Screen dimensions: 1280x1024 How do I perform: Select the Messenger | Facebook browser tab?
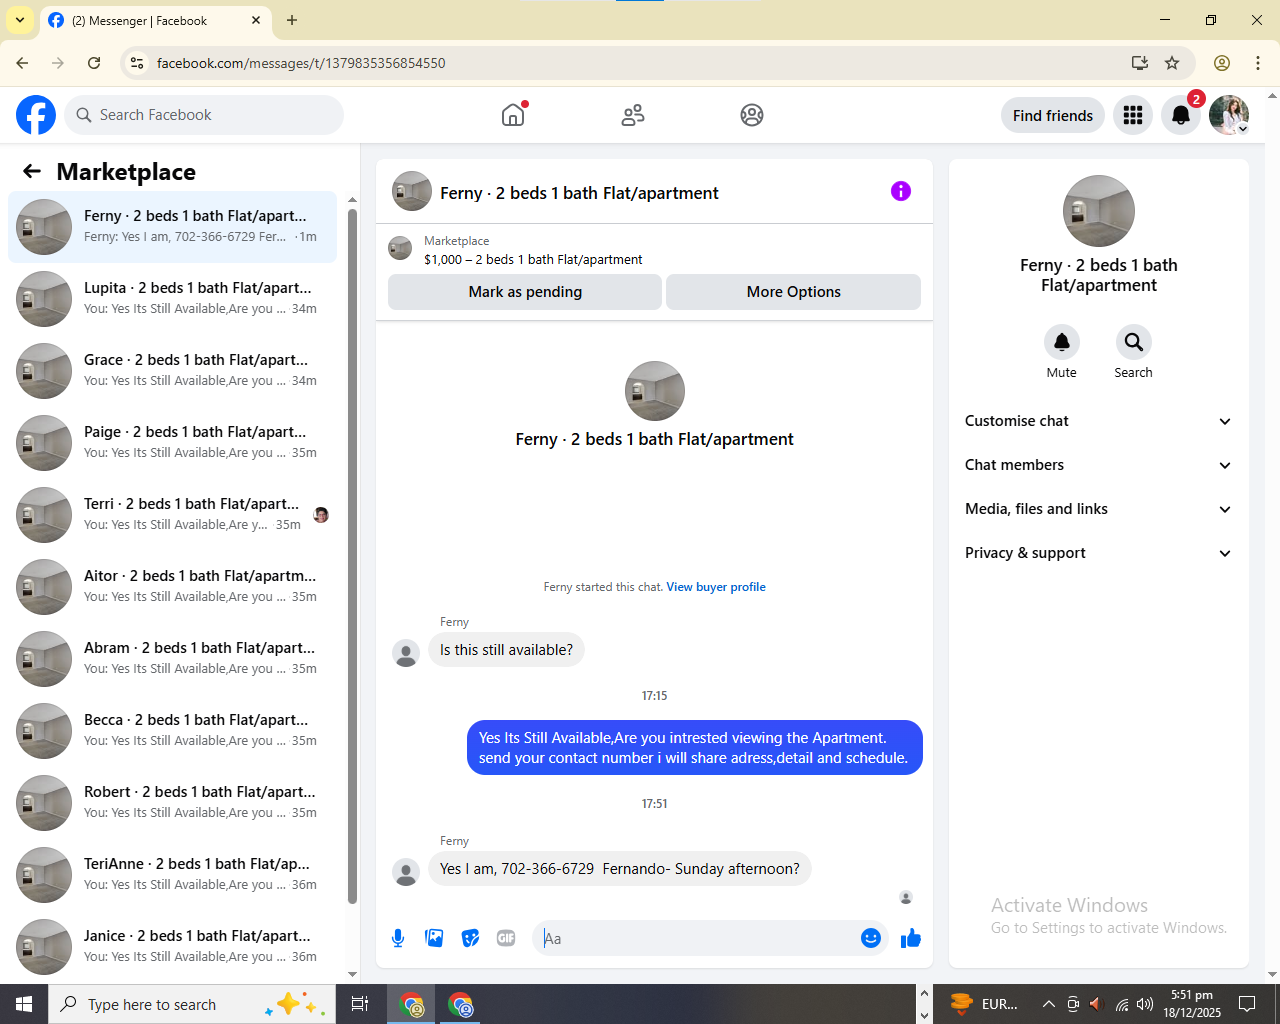[x=155, y=20]
